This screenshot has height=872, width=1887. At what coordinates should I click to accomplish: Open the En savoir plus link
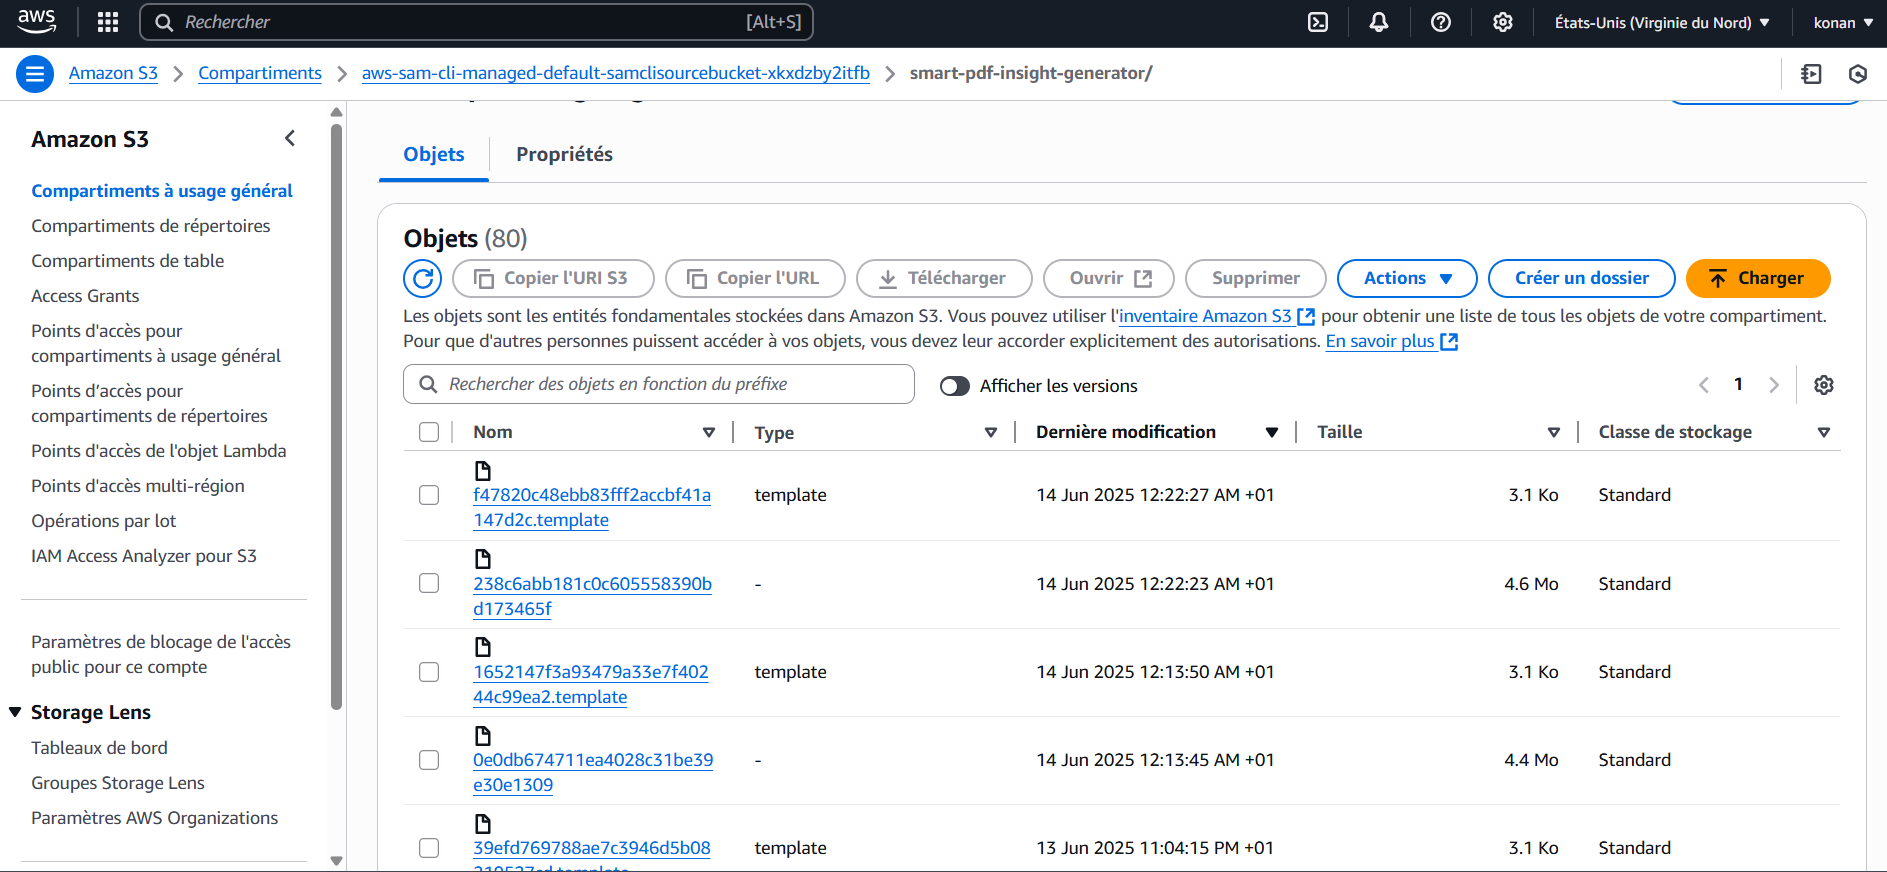(1392, 341)
